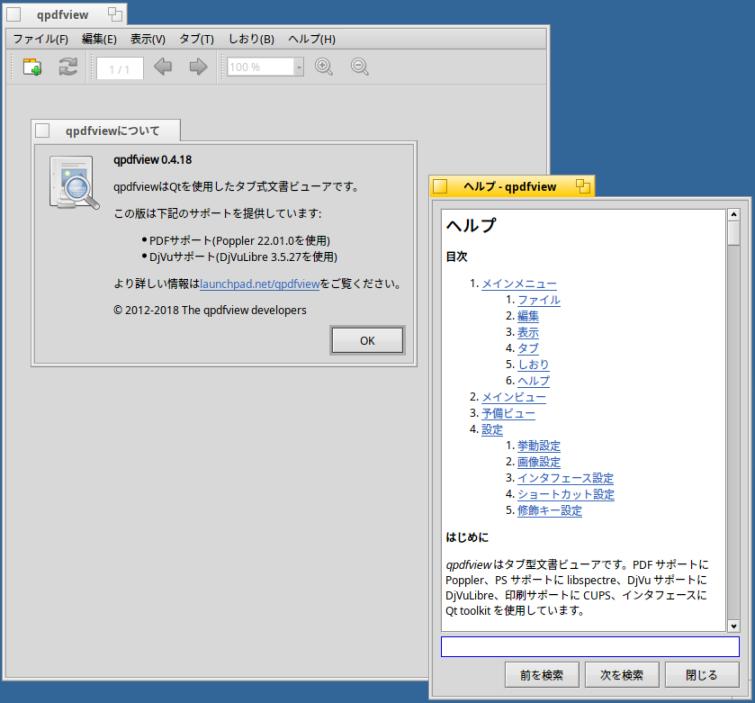Open the launchpad.net/qpdfview link
755x703 pixels.
[260, 284]
